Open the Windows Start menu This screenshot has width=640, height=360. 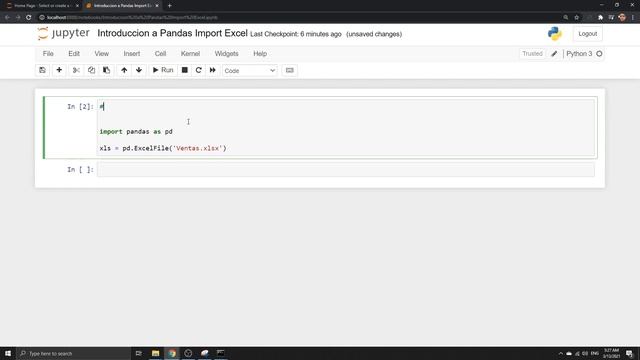8,353
